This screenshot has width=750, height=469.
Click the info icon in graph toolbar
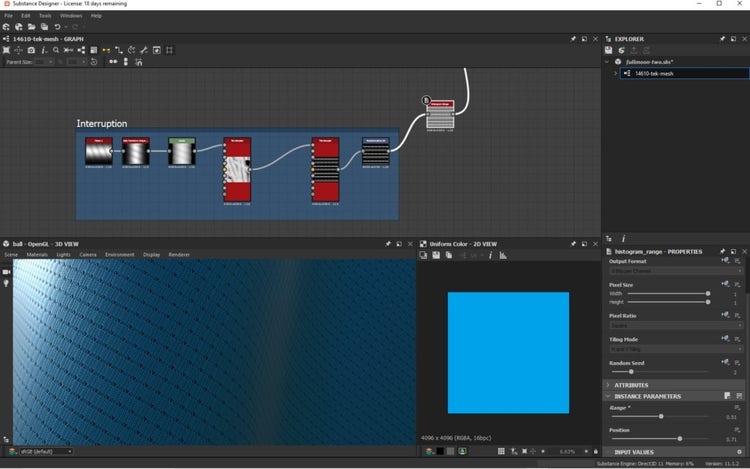44,50
